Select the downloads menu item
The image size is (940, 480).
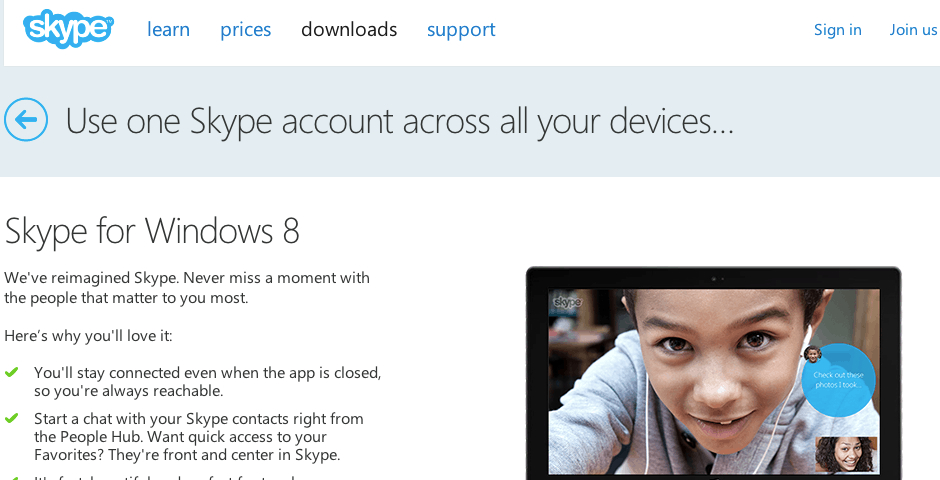coord(349,29)
